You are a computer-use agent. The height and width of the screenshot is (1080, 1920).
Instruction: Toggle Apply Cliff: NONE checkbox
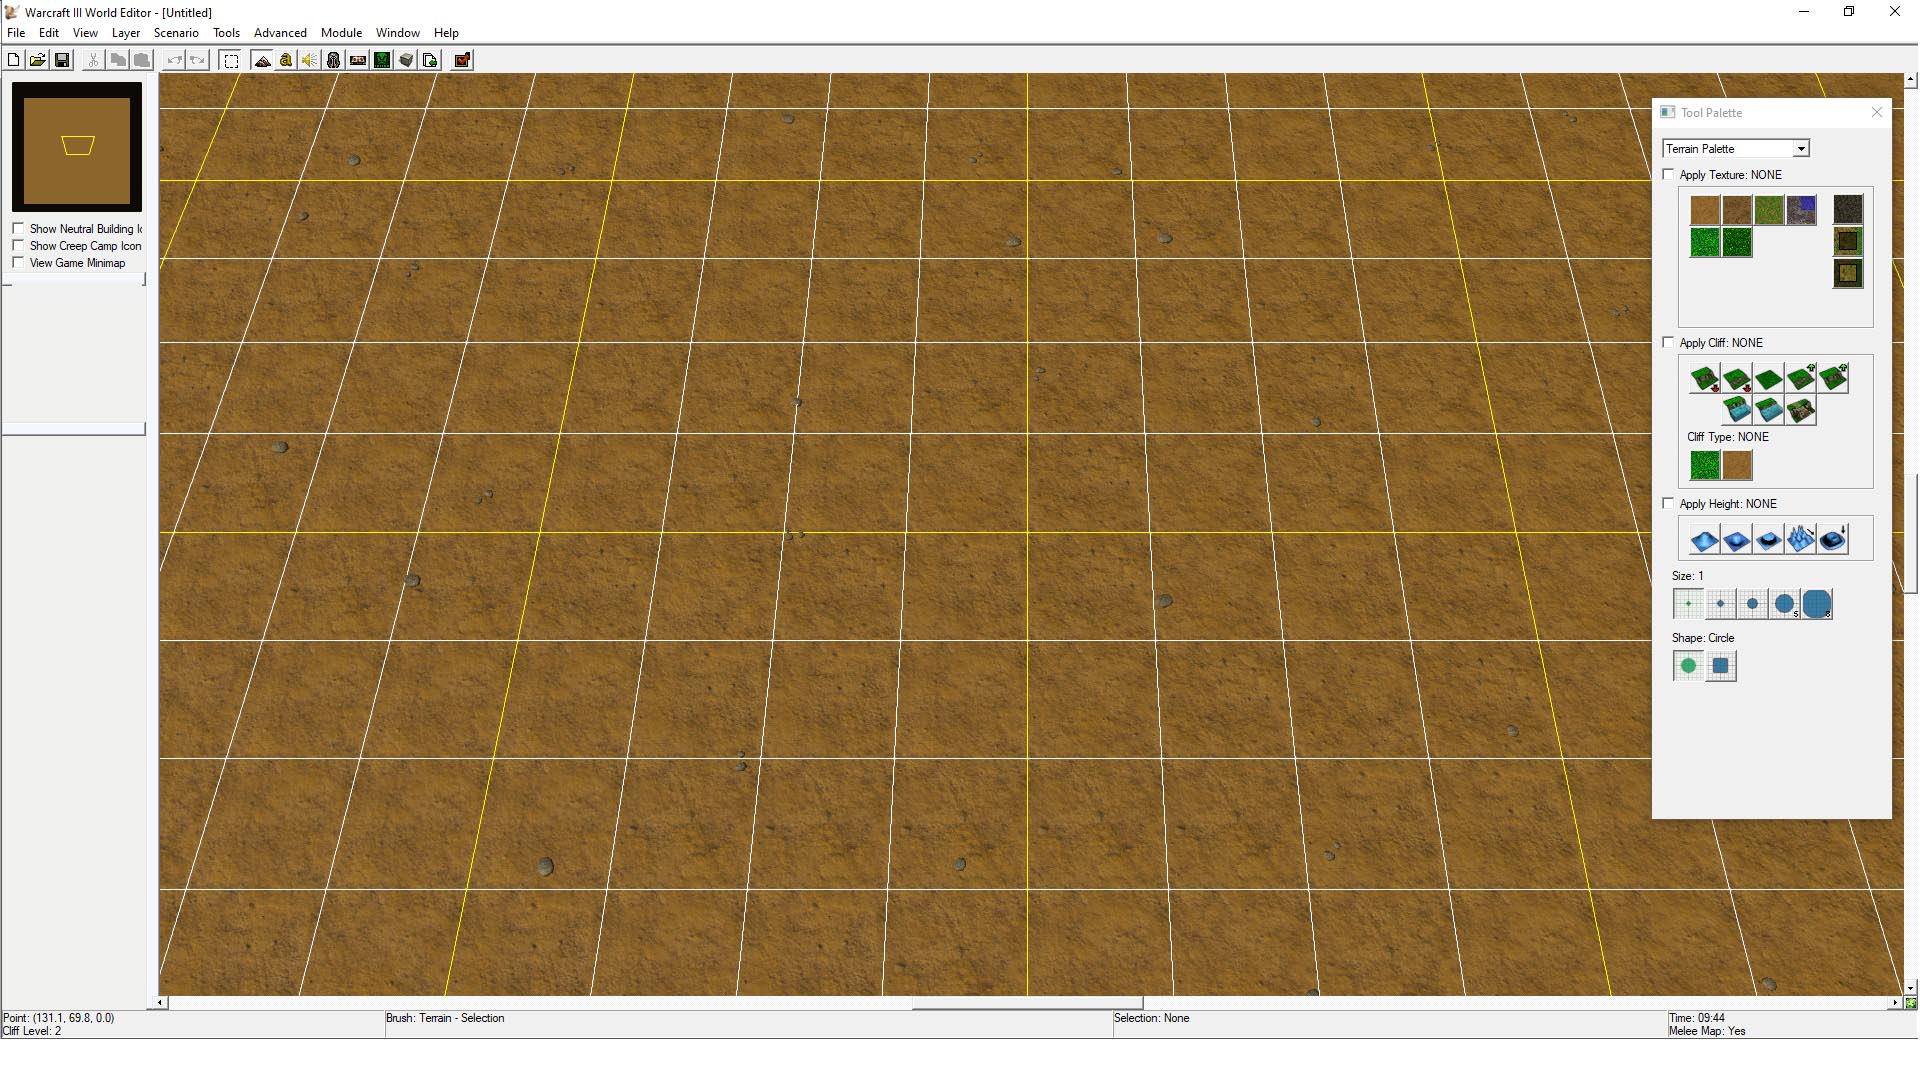point(1668,343)
